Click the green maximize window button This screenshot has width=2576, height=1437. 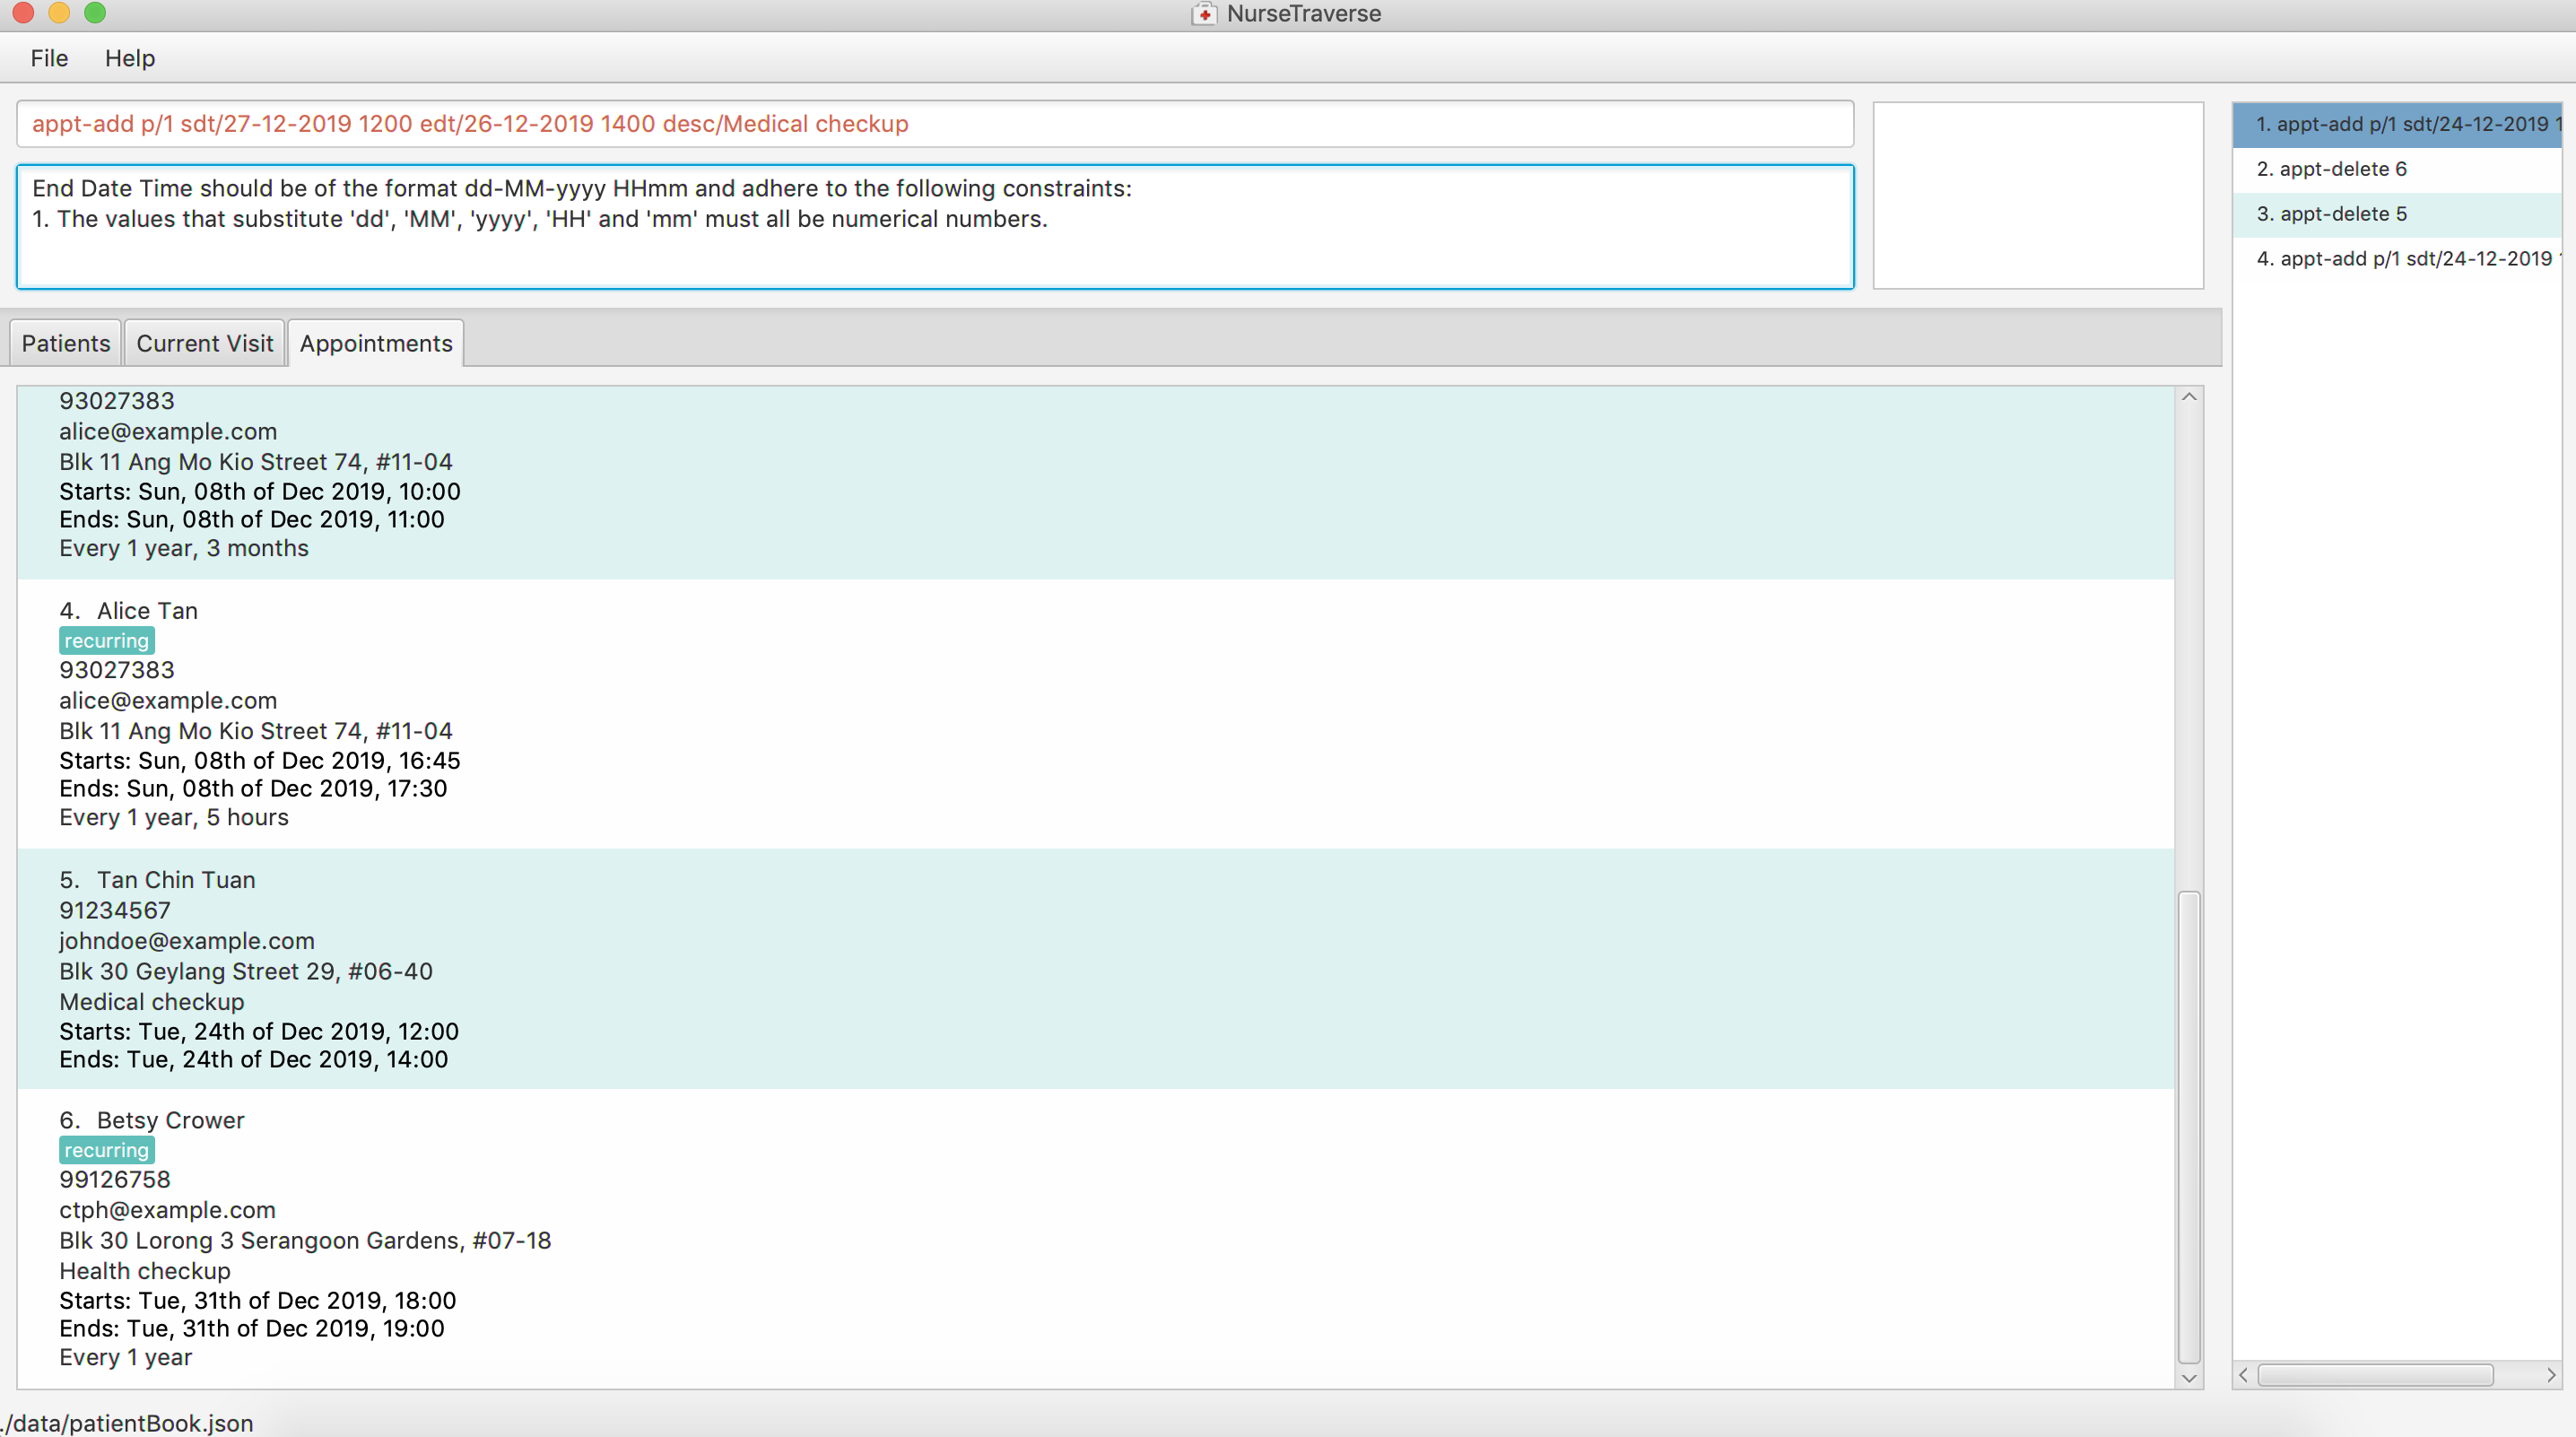(95, 12)
